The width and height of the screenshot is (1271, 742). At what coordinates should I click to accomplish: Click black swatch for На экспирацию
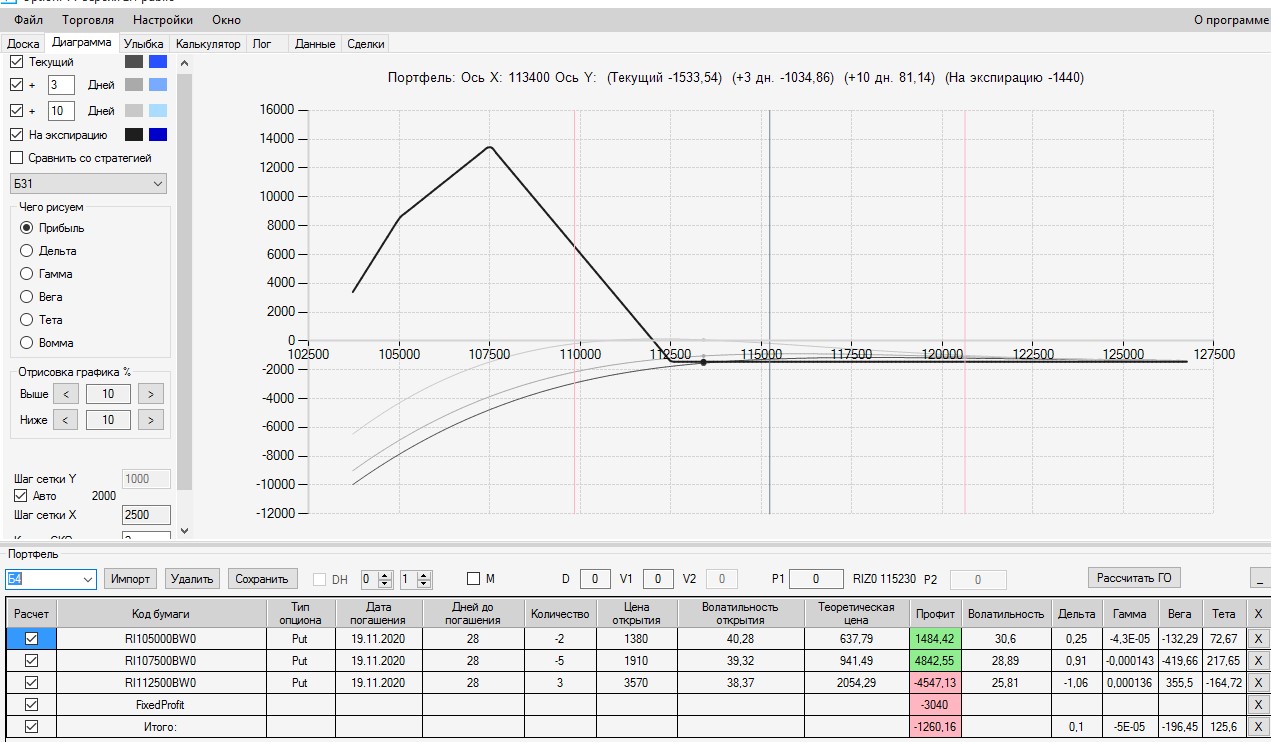click(134, 135)
